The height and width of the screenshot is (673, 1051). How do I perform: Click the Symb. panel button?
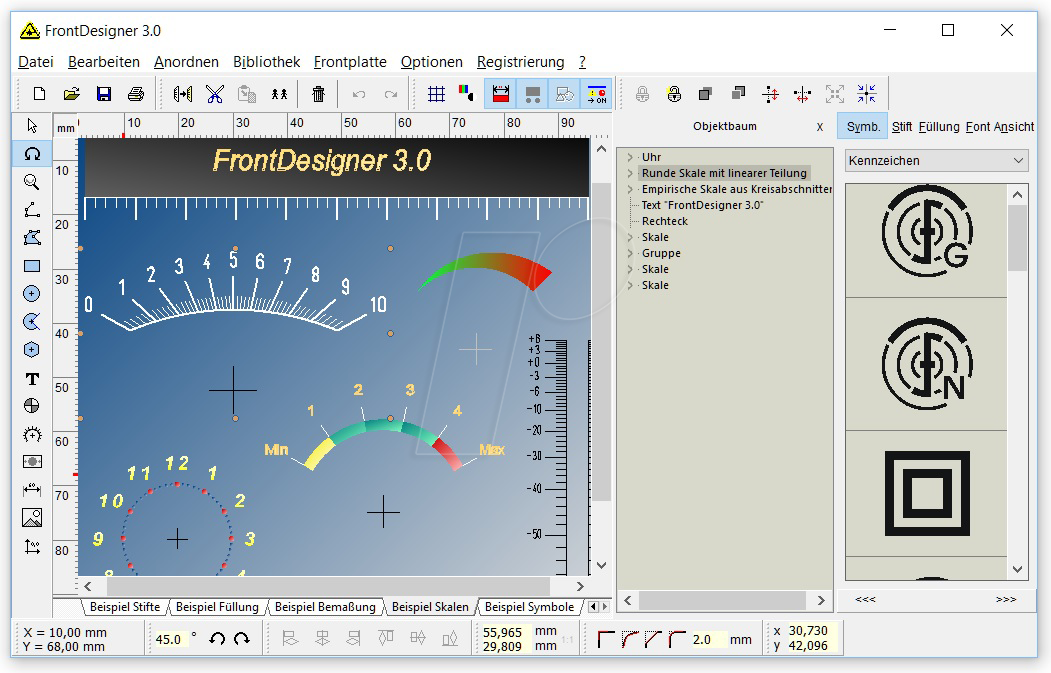(862, 127)
